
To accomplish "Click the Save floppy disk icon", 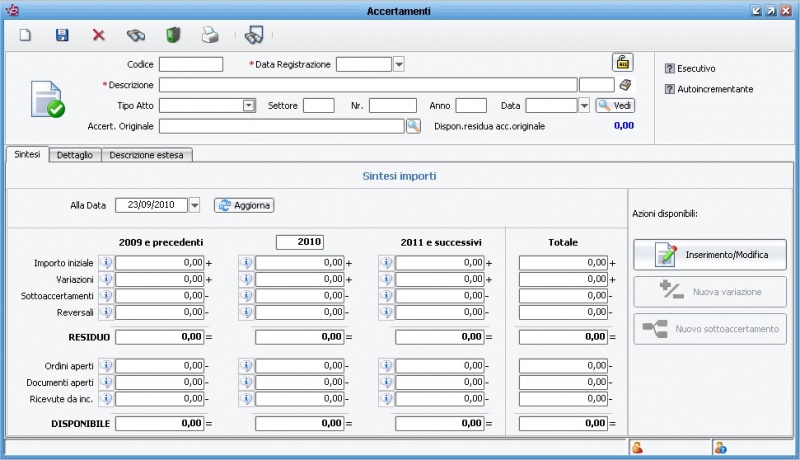I will click(x=62, y=35).
